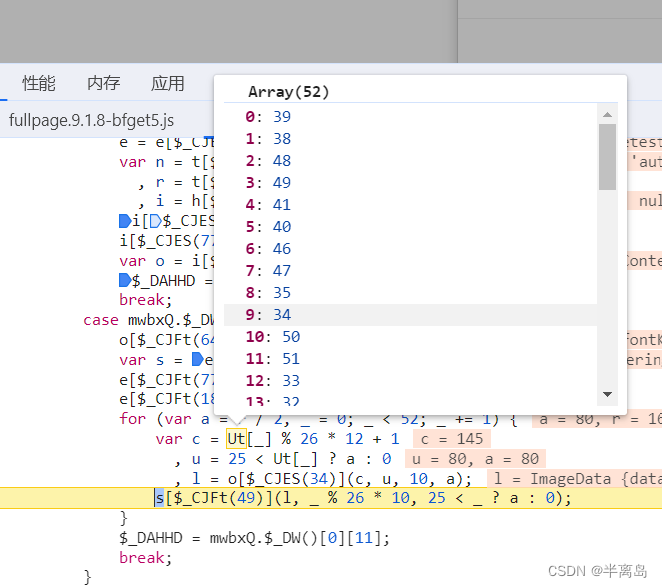Click the scroll up arrow in Array popup
This screenshot has width=662, height=587.
coord(607,115)
